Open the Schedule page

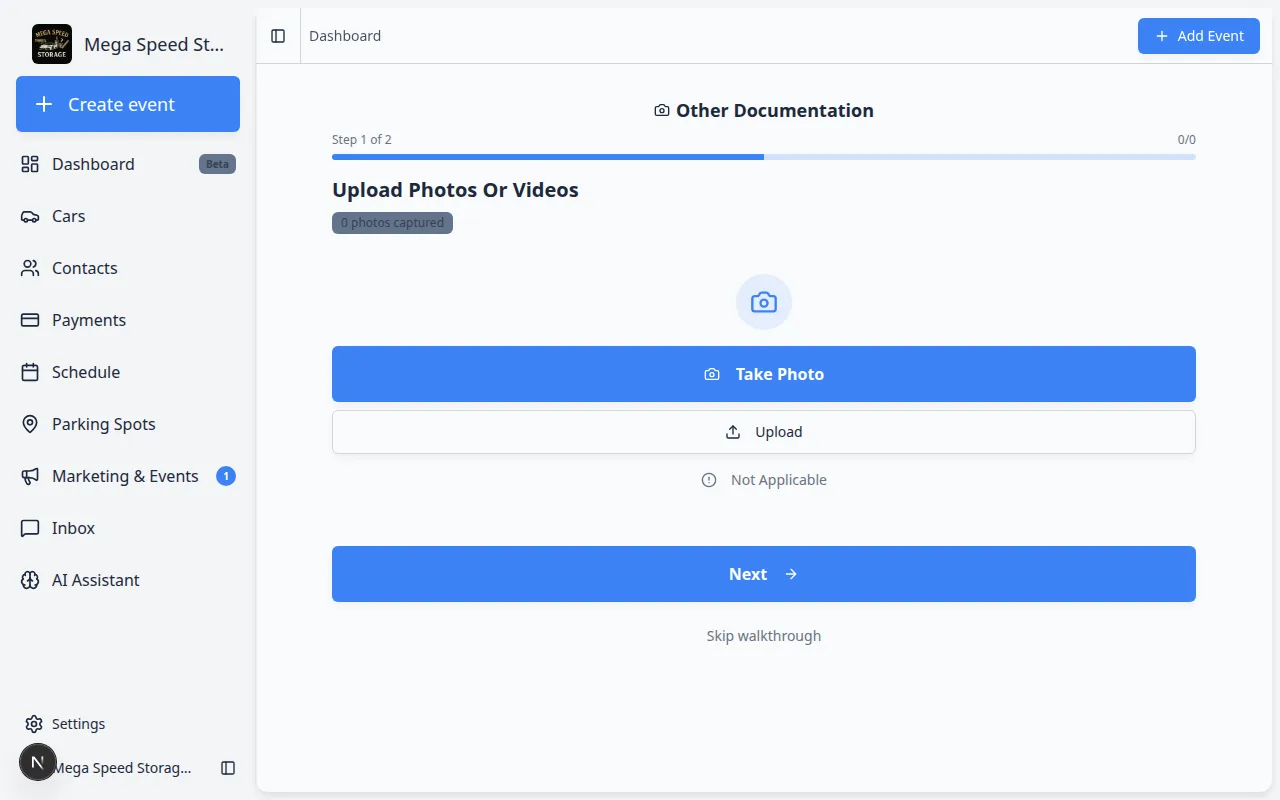(128, 372)
